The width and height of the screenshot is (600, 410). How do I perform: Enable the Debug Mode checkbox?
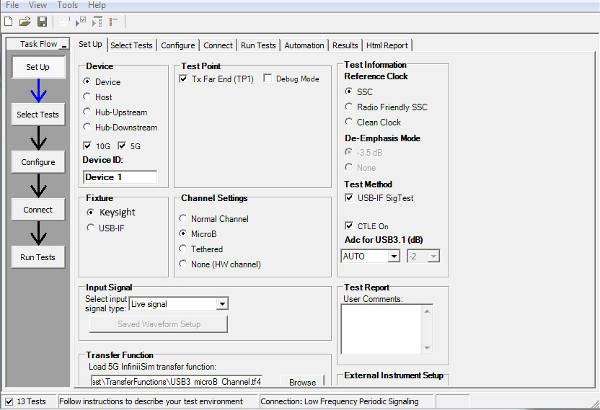[x=269, y=78]
